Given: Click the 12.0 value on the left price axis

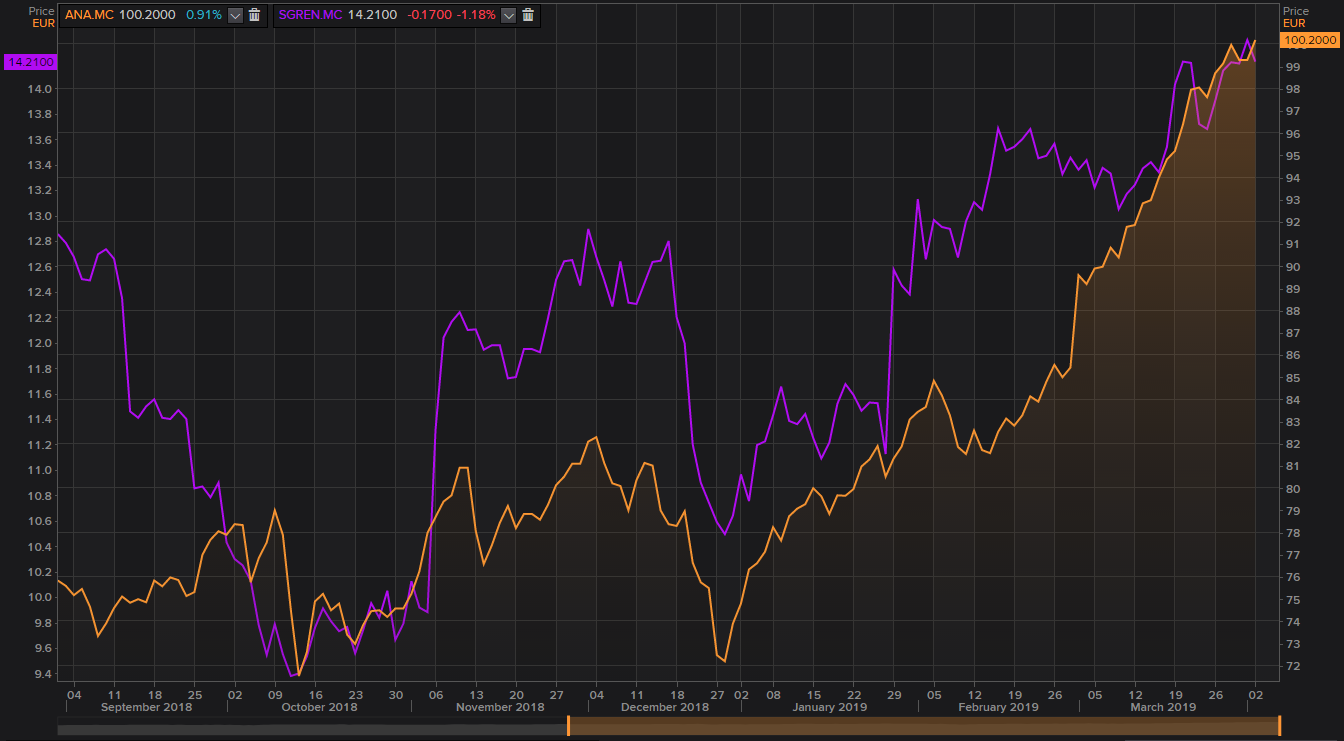Looking at the screenshot, I should (40, 344).
